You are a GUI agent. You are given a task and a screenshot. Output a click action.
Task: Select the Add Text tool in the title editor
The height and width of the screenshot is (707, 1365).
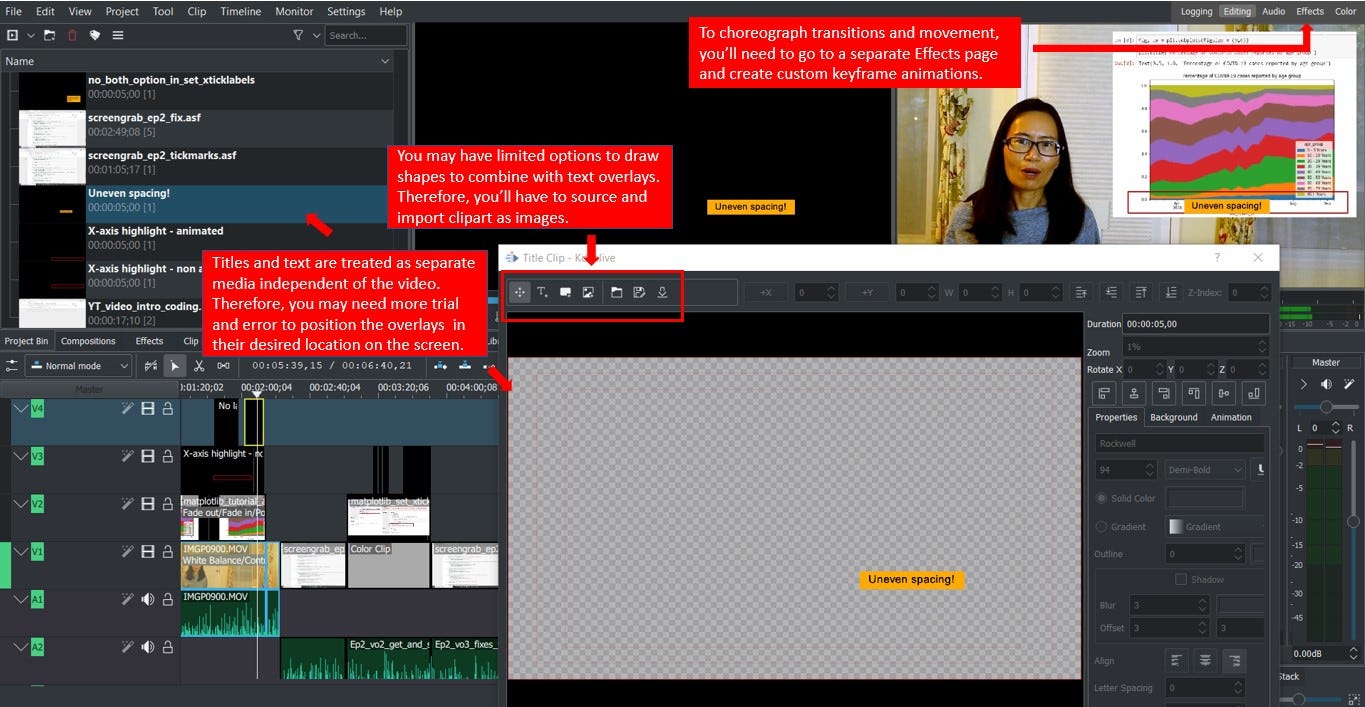(542, 292)
